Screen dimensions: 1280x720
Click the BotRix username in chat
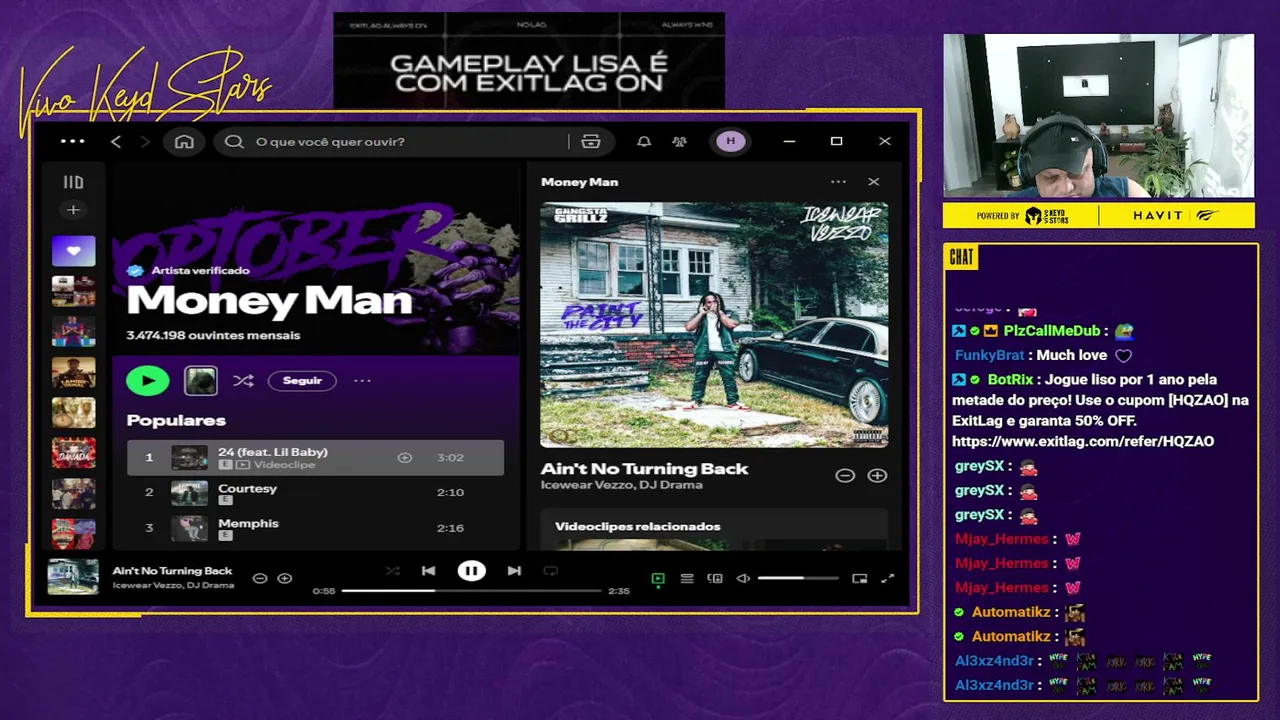(x=1010, y=380)
